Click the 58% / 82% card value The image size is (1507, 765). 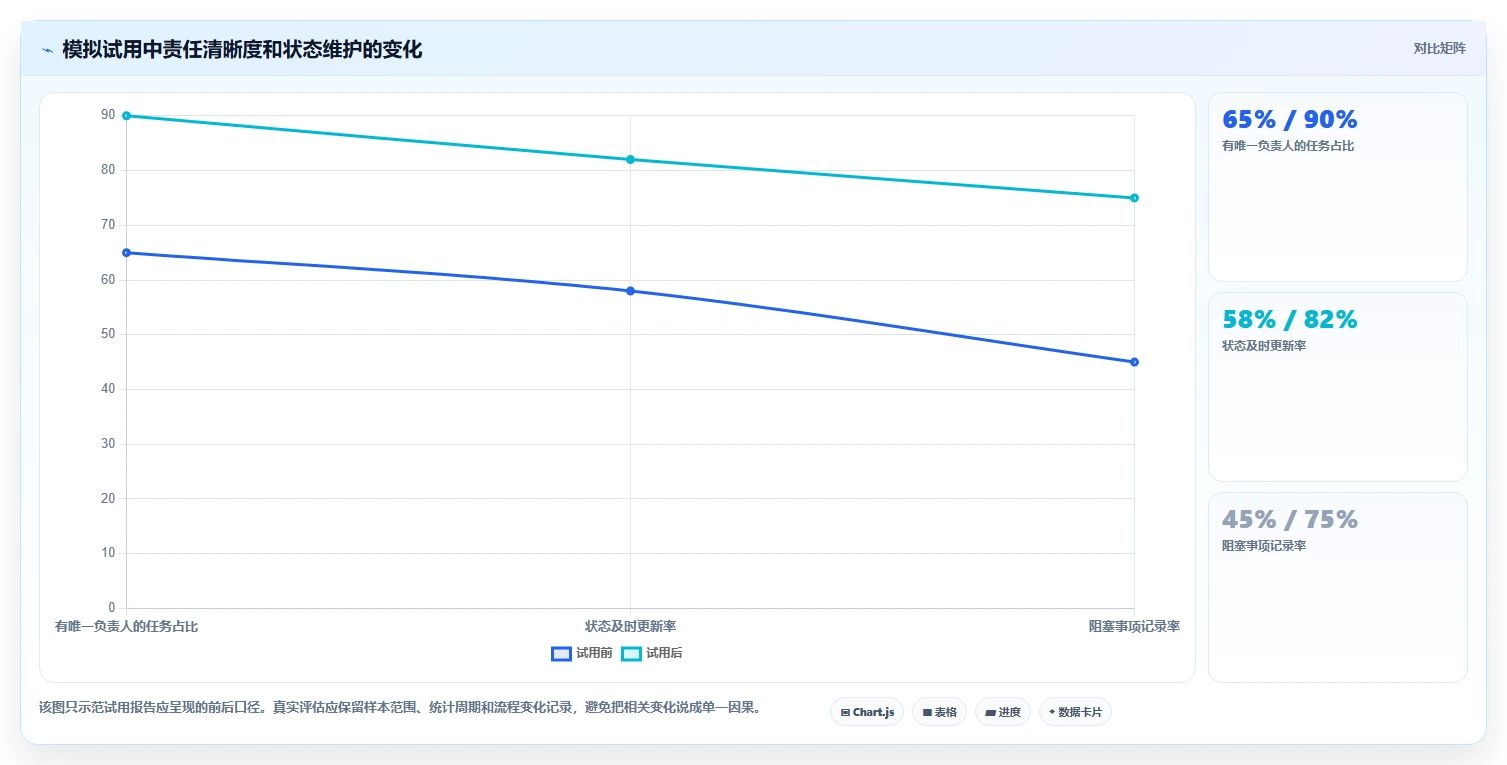pos(1290,320)
